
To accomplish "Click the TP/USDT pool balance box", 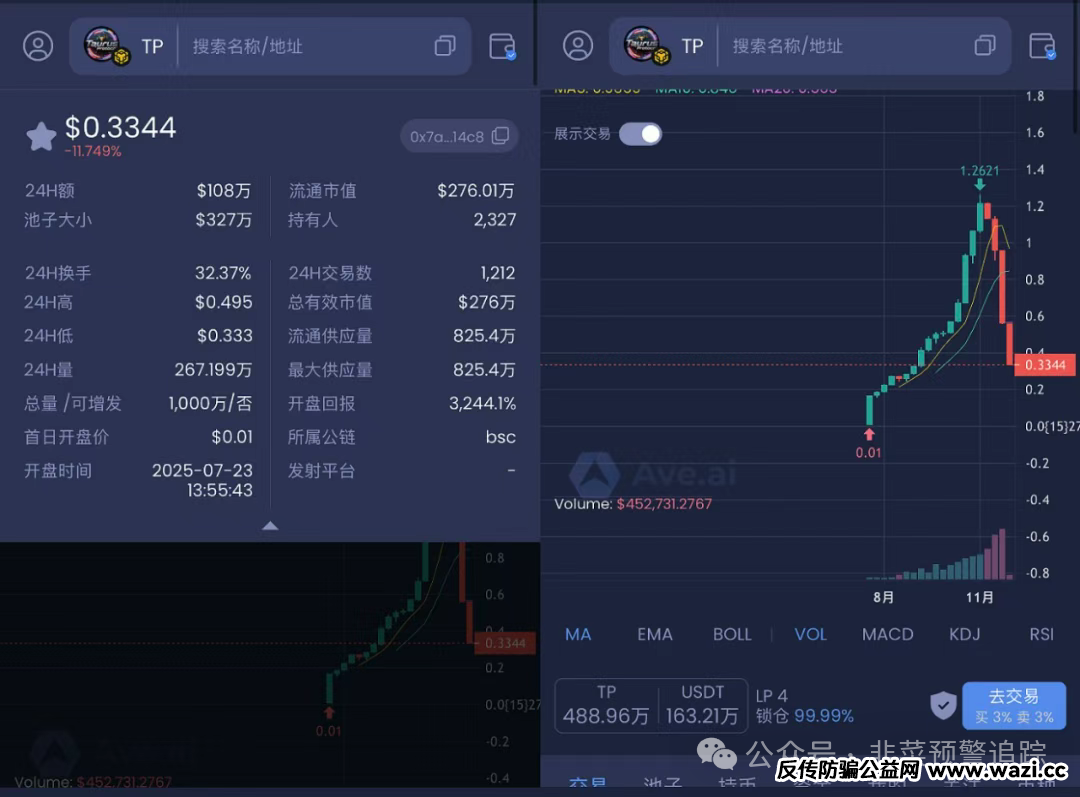I will tap(651, 705).
